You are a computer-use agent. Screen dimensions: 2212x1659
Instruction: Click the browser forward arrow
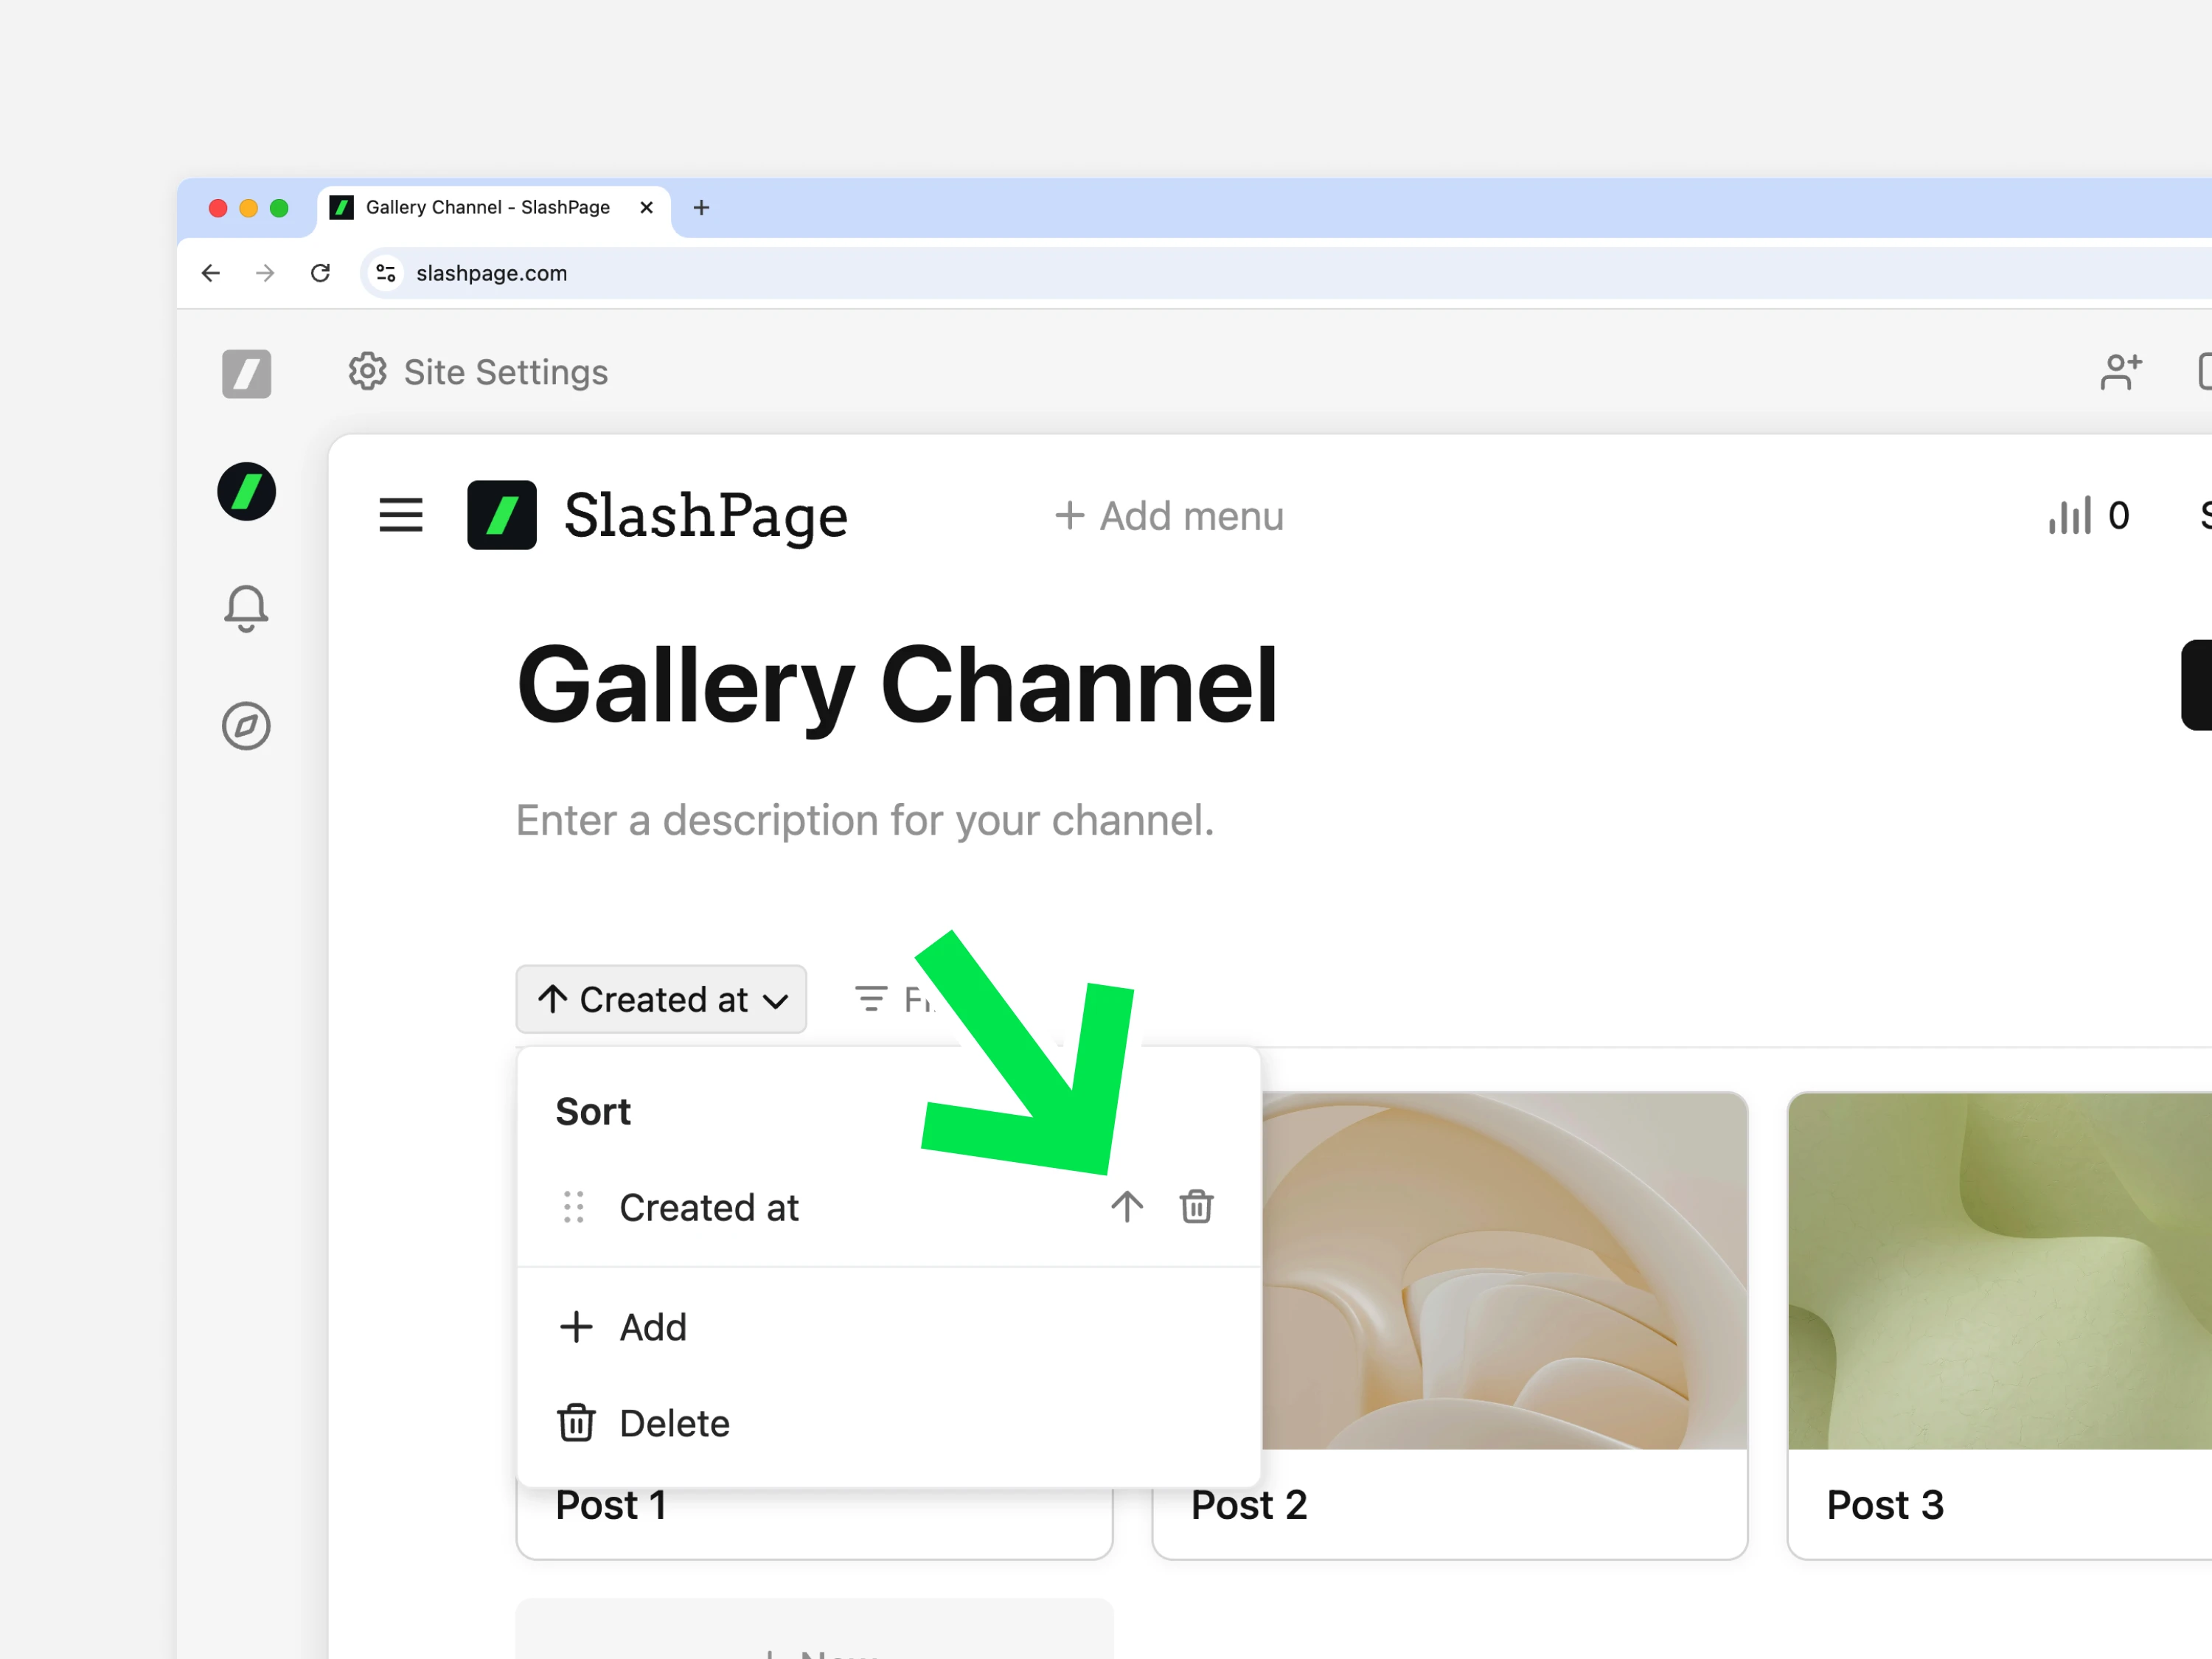click(265, 273)
